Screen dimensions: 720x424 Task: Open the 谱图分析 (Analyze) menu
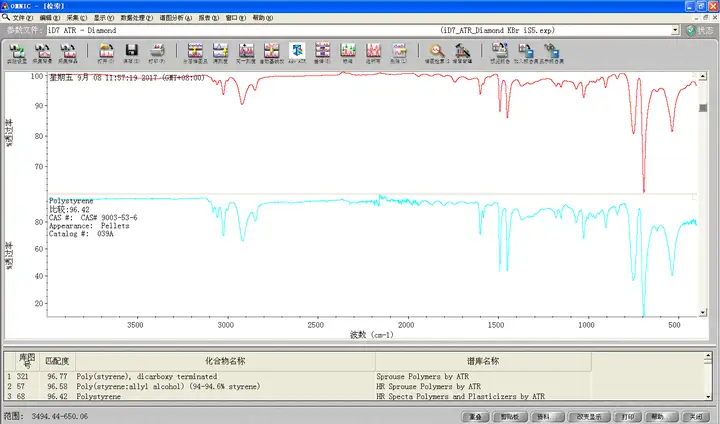[x=176, y=18]
